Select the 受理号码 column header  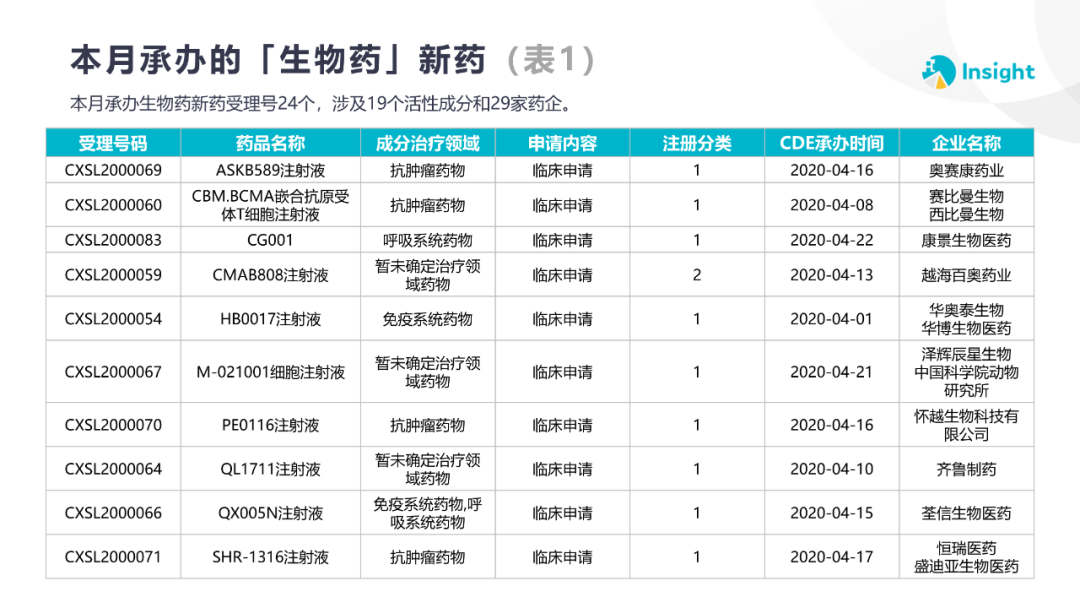113,143
